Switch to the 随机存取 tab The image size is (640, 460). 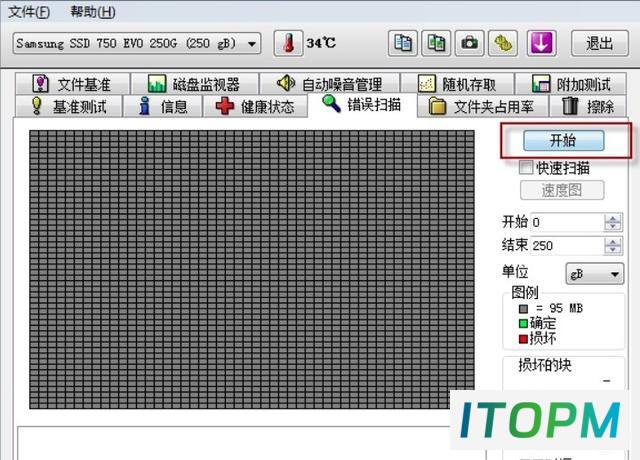click(458, 84)
